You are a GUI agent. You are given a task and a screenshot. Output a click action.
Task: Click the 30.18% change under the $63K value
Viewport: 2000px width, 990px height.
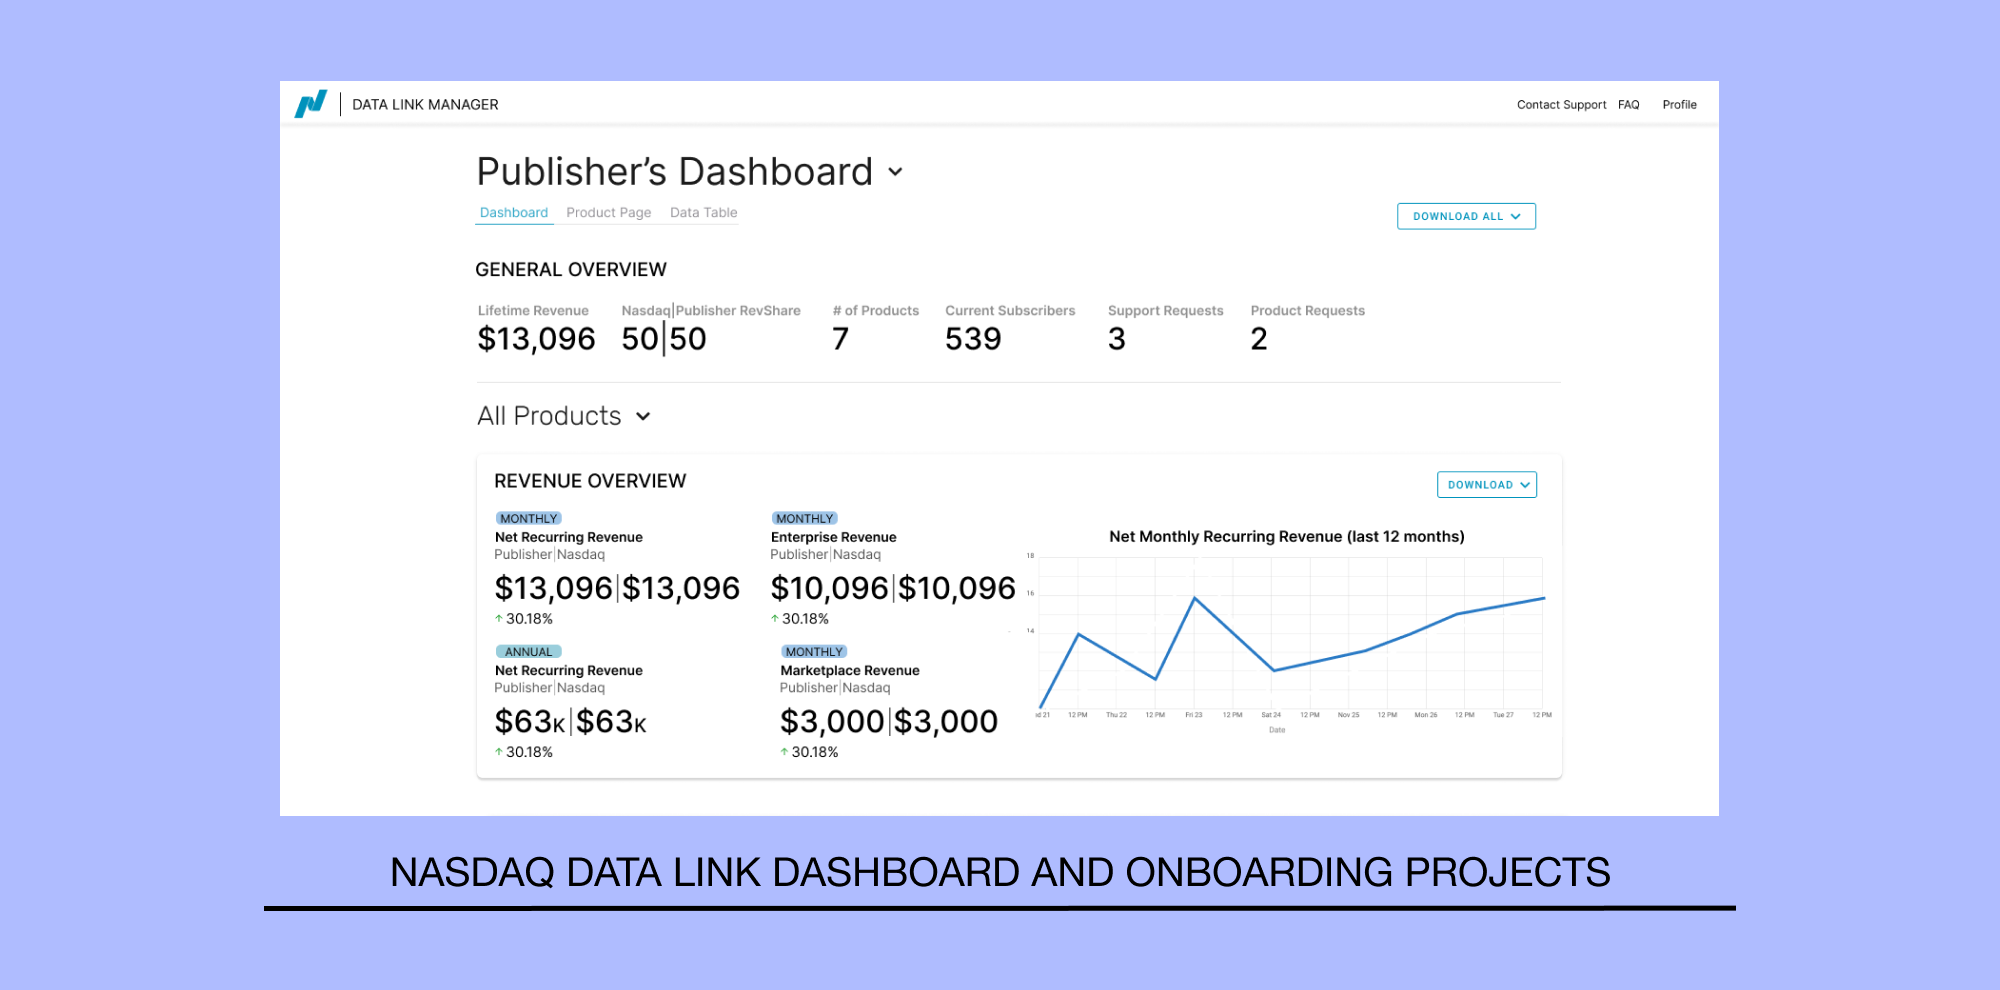click(x=524, y=752)
